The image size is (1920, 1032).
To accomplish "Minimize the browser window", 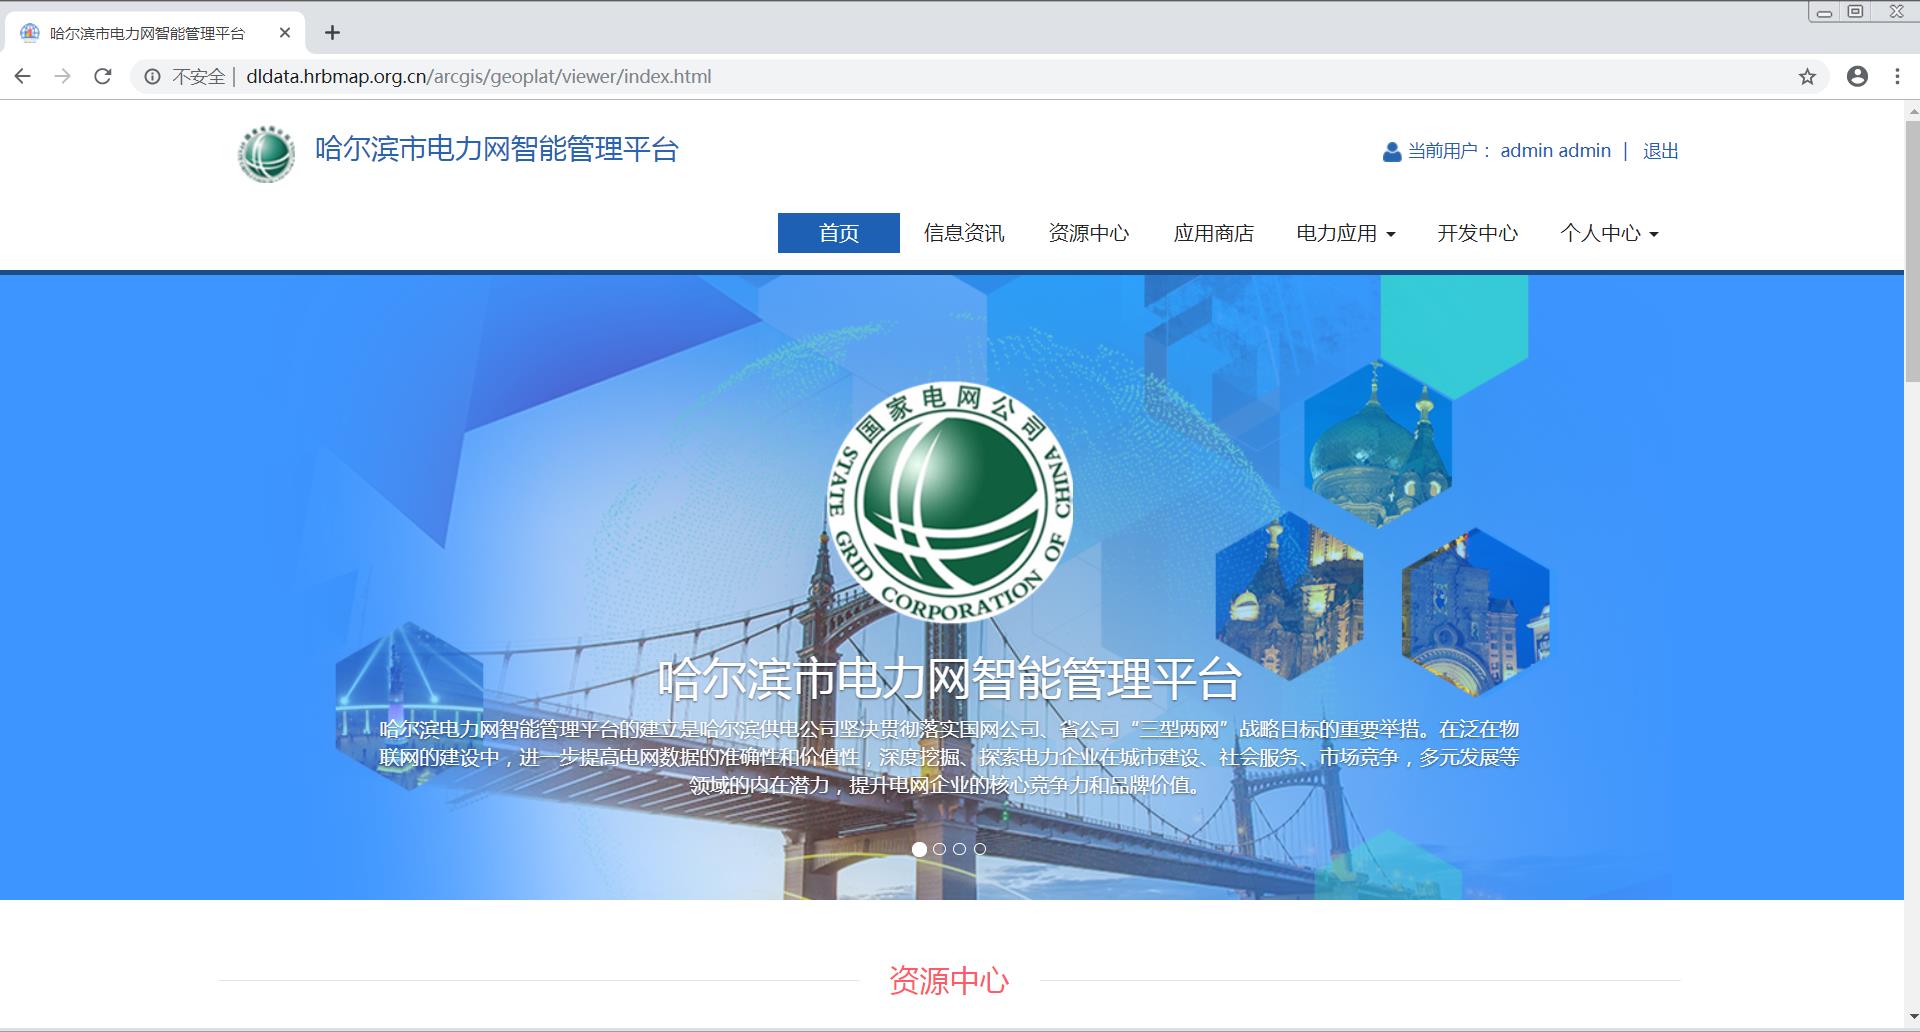I will pos(1824,12).
